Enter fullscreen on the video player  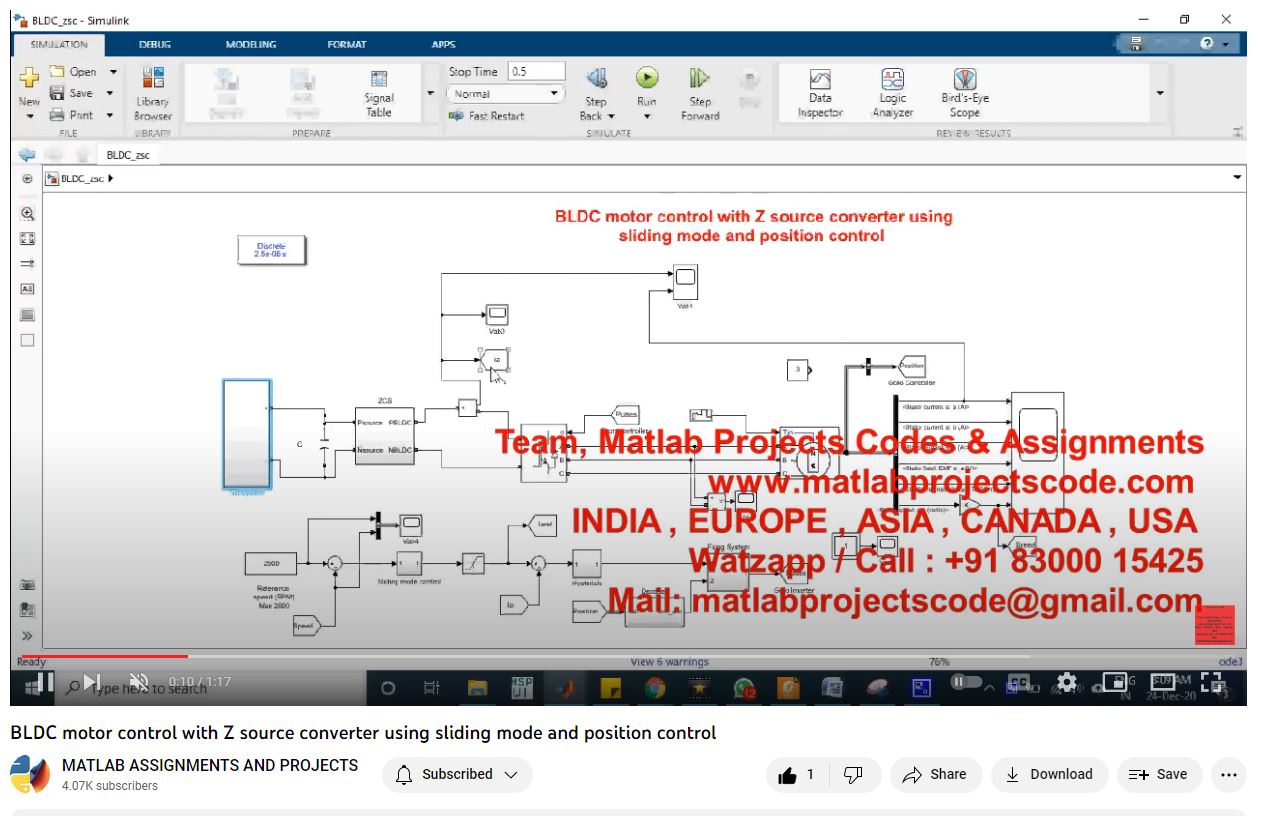1211,682
